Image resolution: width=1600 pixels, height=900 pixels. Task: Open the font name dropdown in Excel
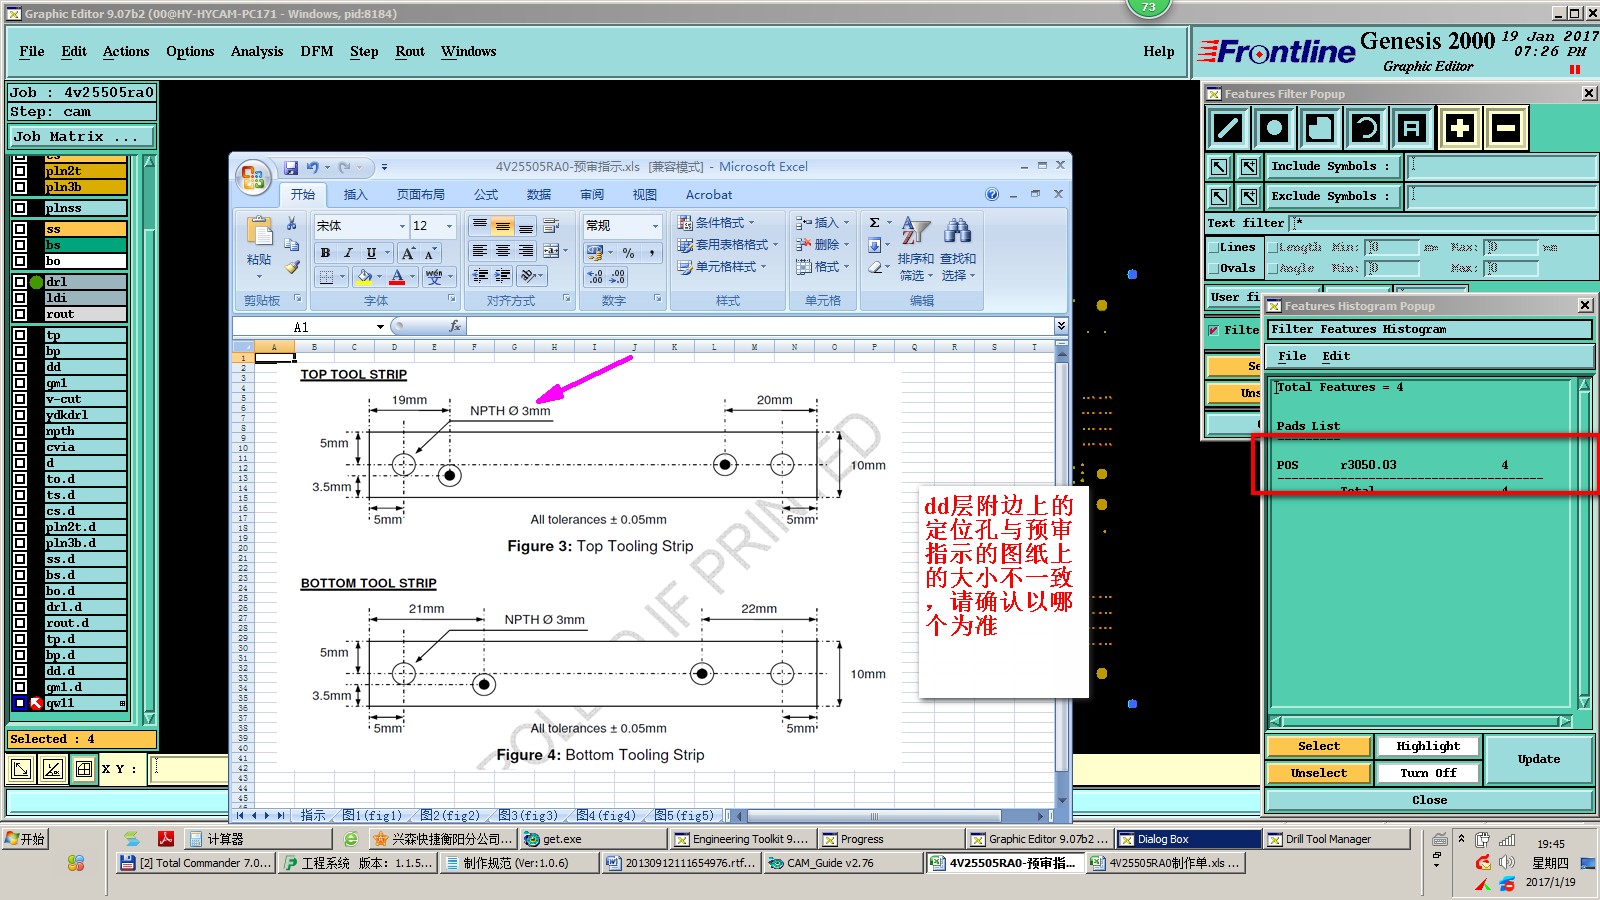coord(402,226)
